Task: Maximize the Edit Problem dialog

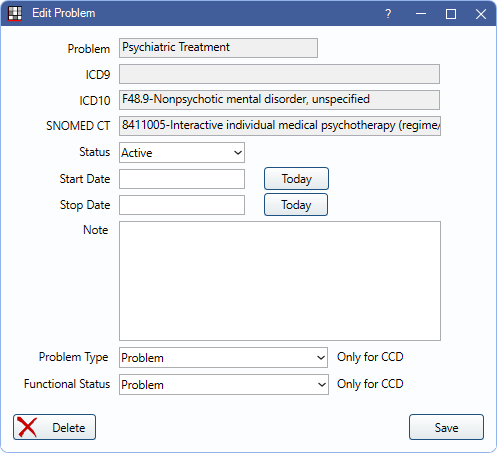Action: (x=451, y=14)
